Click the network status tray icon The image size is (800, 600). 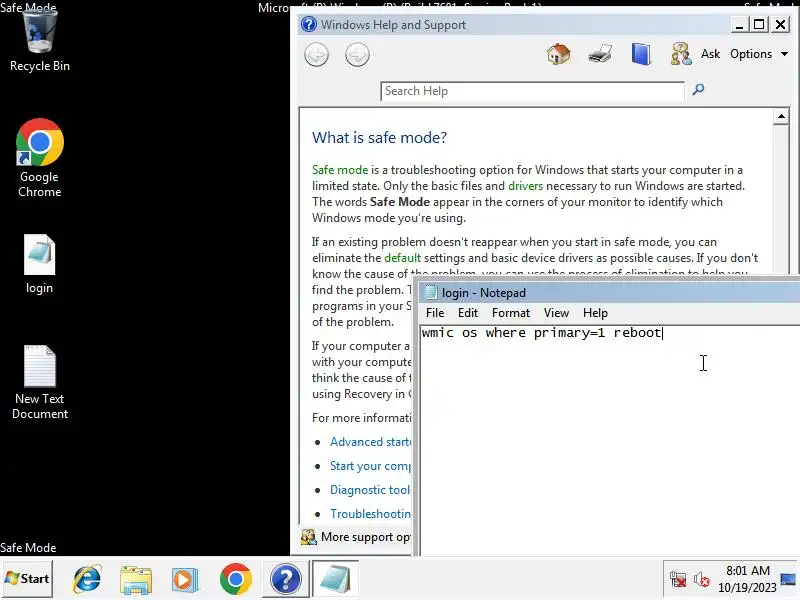point(678,580)
